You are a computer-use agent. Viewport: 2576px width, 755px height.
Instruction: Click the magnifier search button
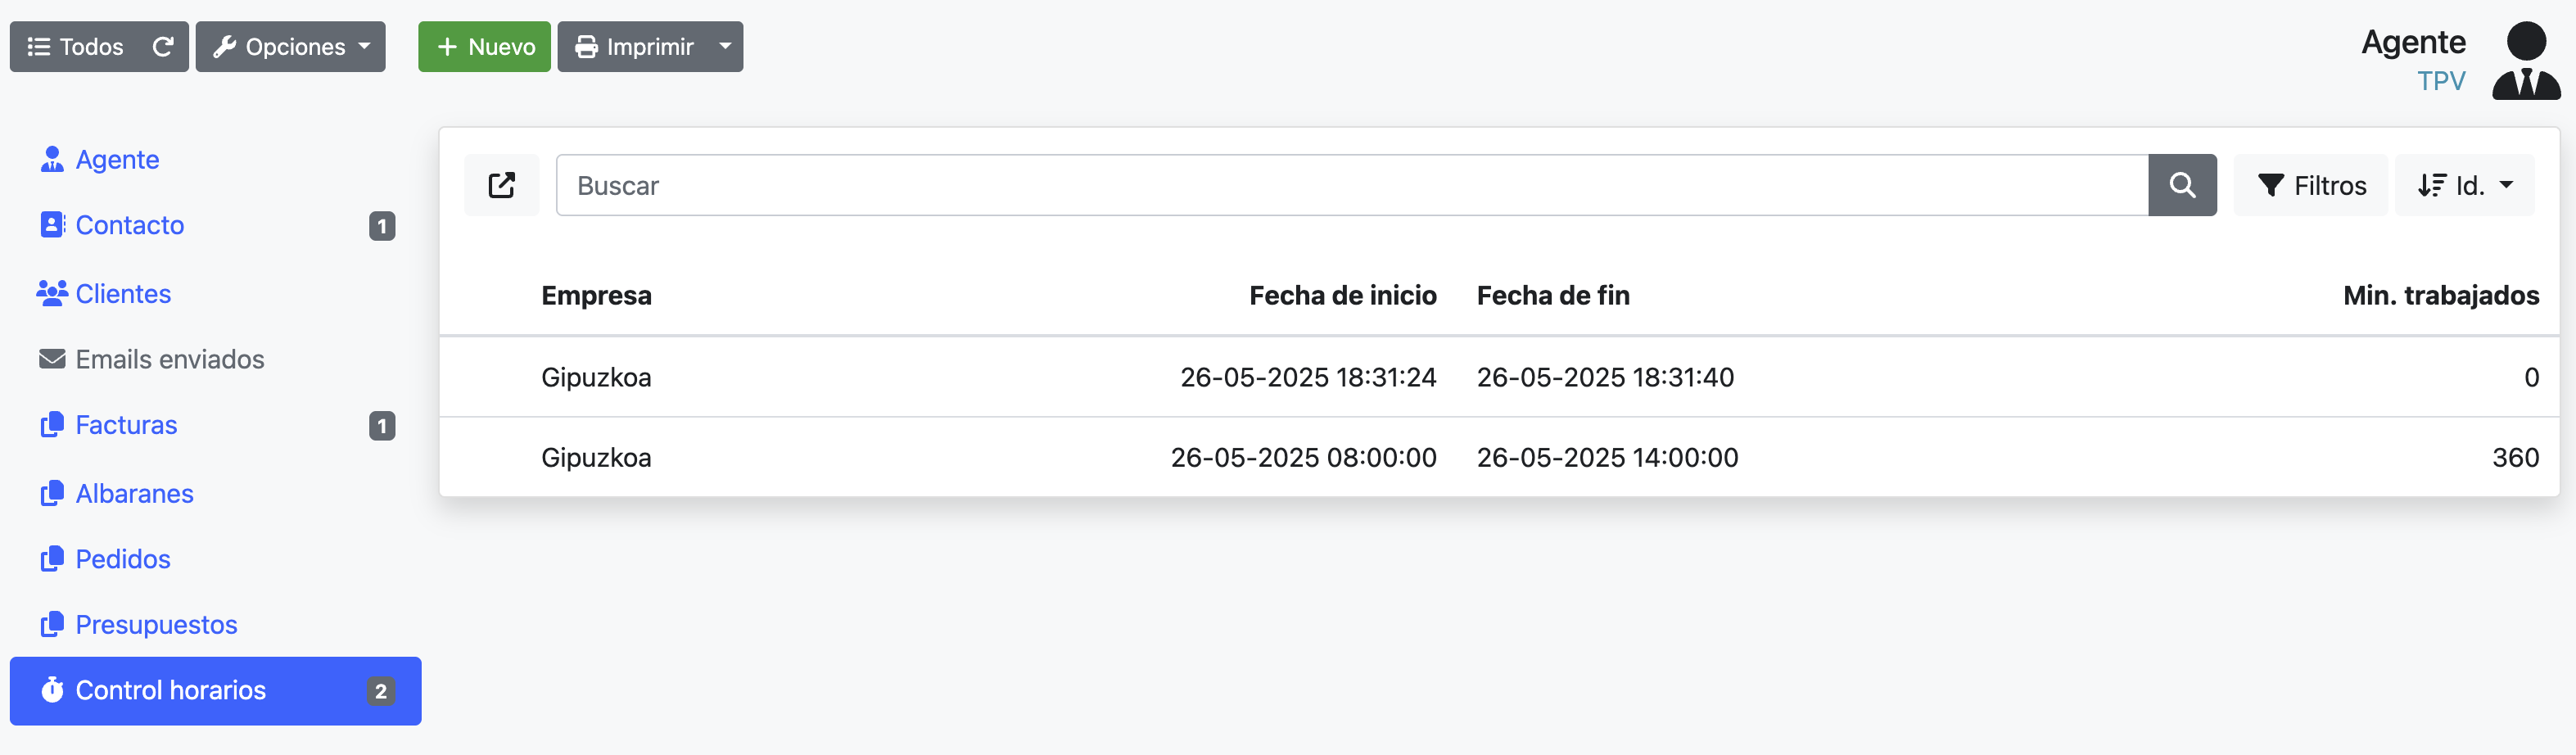(x=2182, y=185)
